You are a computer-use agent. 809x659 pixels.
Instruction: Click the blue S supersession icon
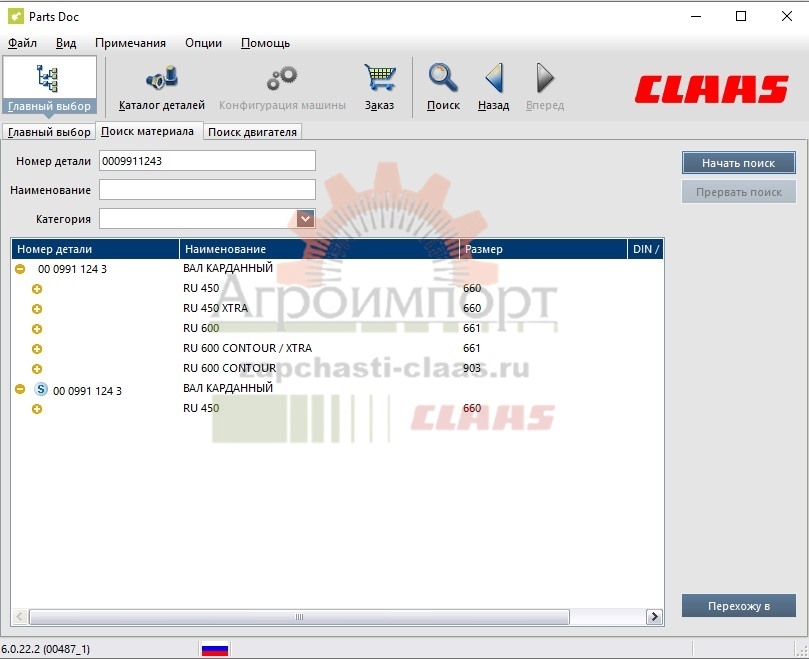pos(41,389)
